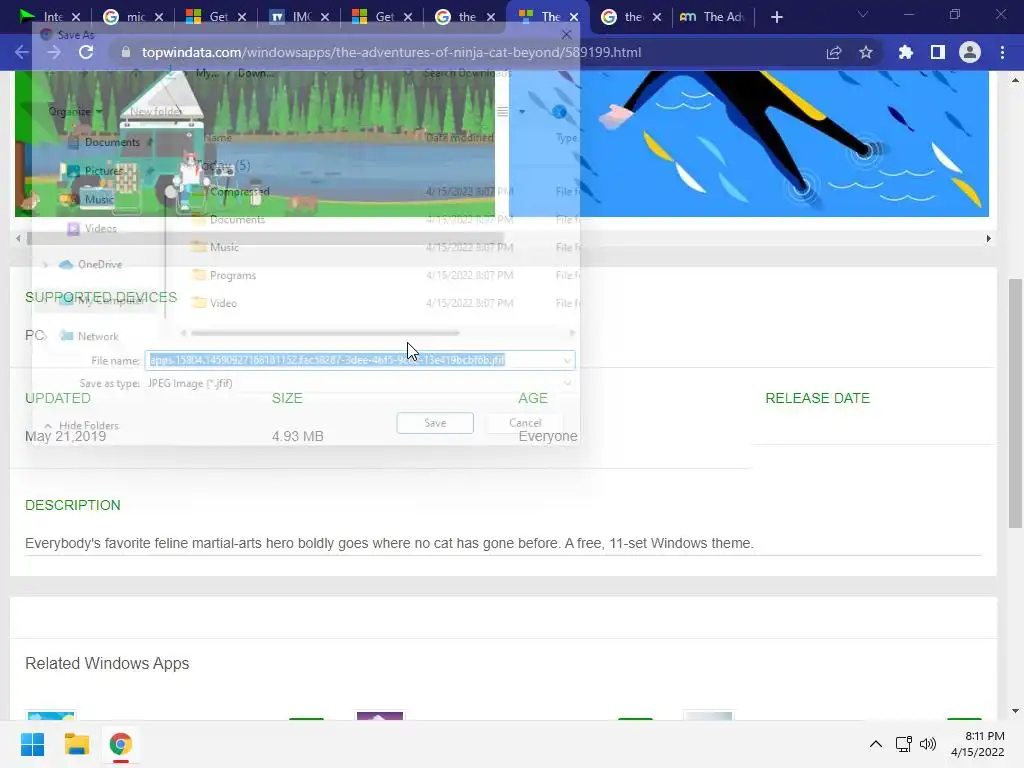Screen dimensions: 1024x768
Task: View site information via the lock icon
Action: pyautogui.click(x=126, y=52)
